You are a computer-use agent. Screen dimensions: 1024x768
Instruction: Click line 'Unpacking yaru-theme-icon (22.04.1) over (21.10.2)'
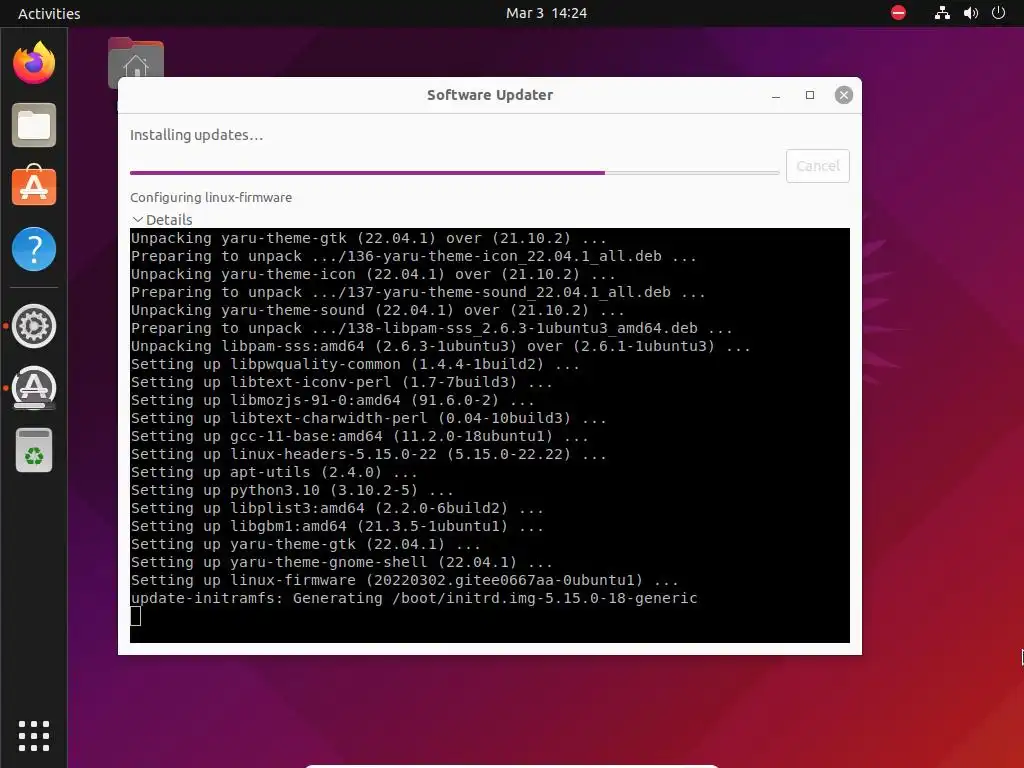pyautogui.click(x=373, y=274)
